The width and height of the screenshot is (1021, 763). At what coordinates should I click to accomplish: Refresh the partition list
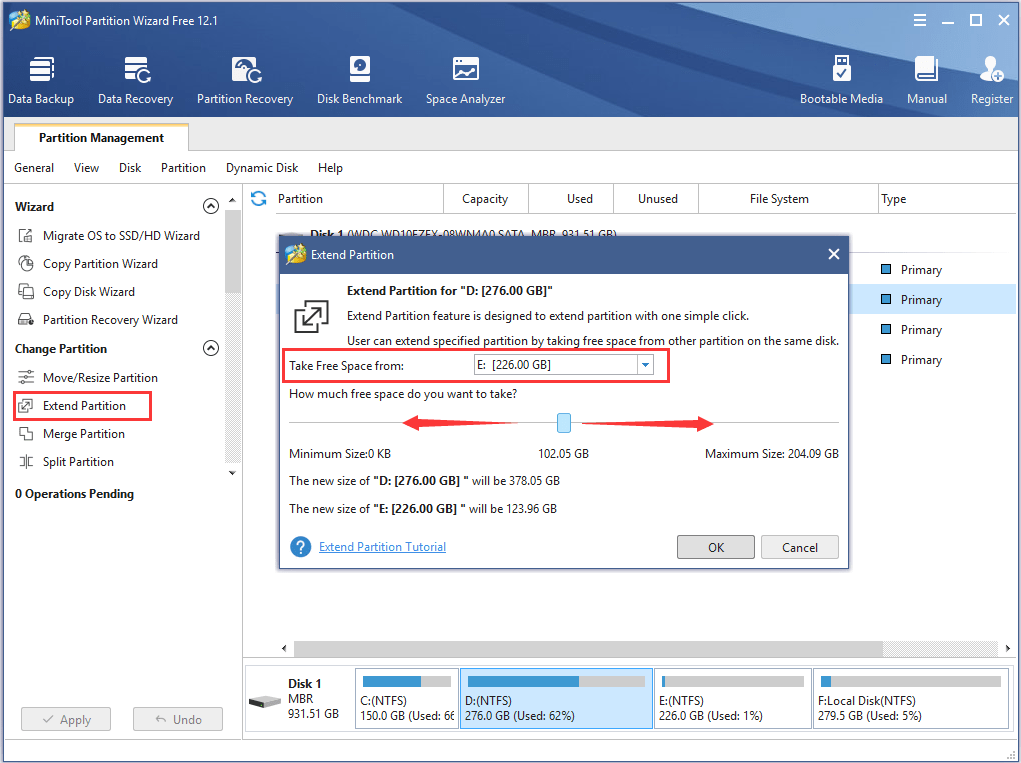click(259, 199)
